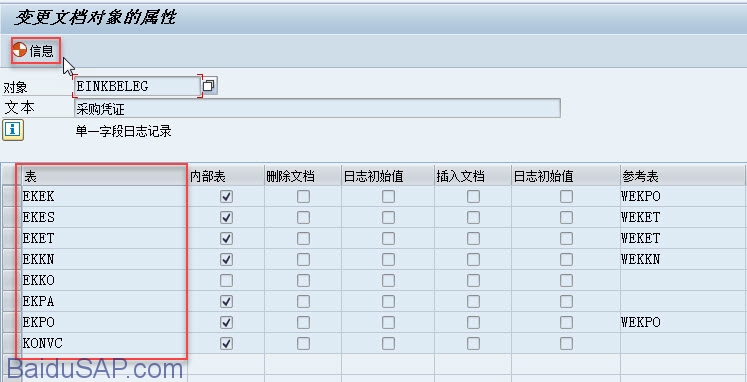Click the 内部表 column header

(226, 176)
